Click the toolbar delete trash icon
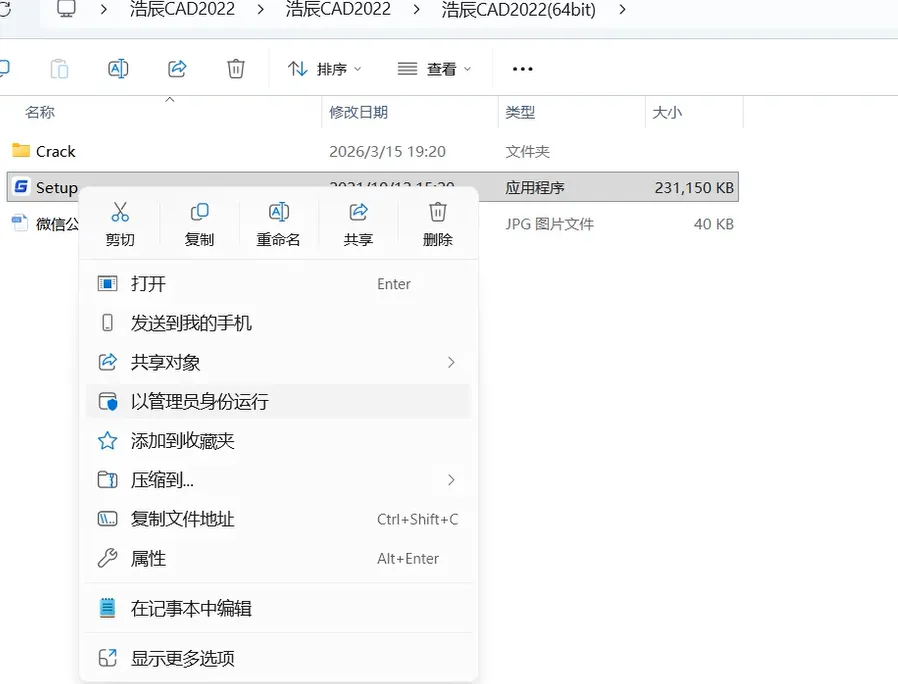 coord(235,69)
